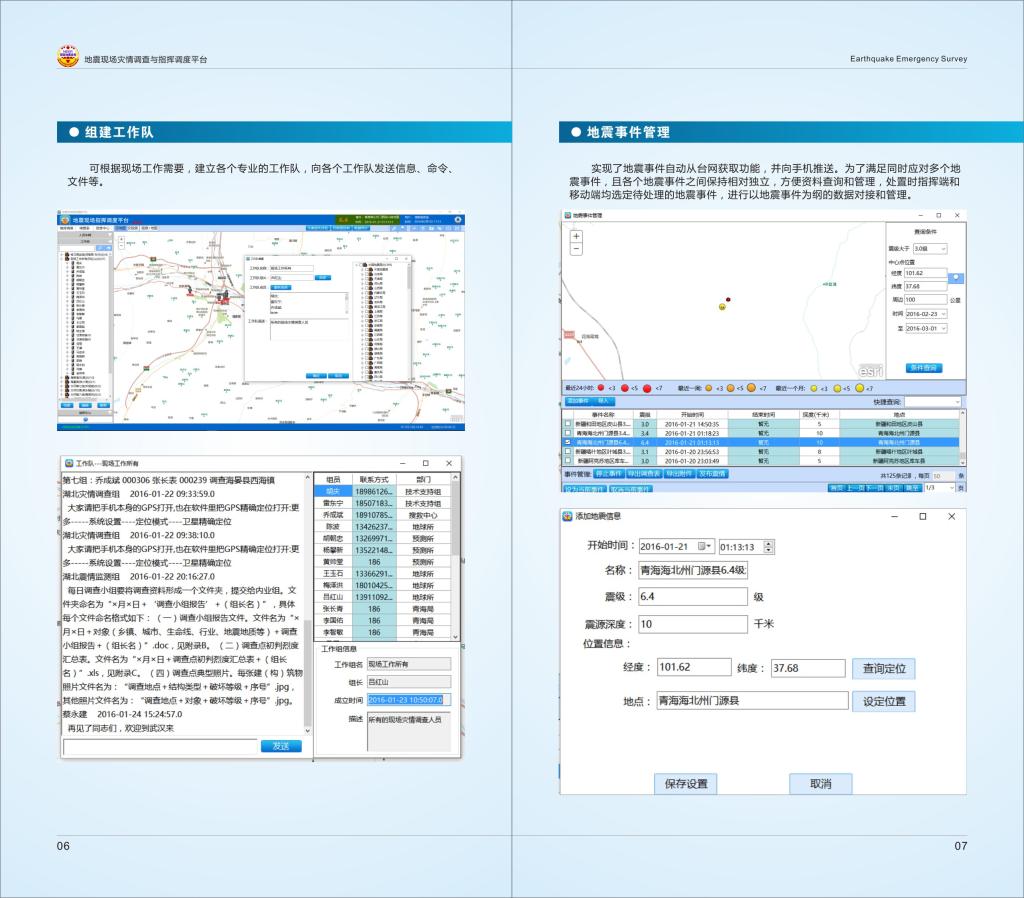Uncheck the selected 6.4 magnitude event row
Image resolution: width=1024 pixels, height=898 pixels.
tap(568, 442)
